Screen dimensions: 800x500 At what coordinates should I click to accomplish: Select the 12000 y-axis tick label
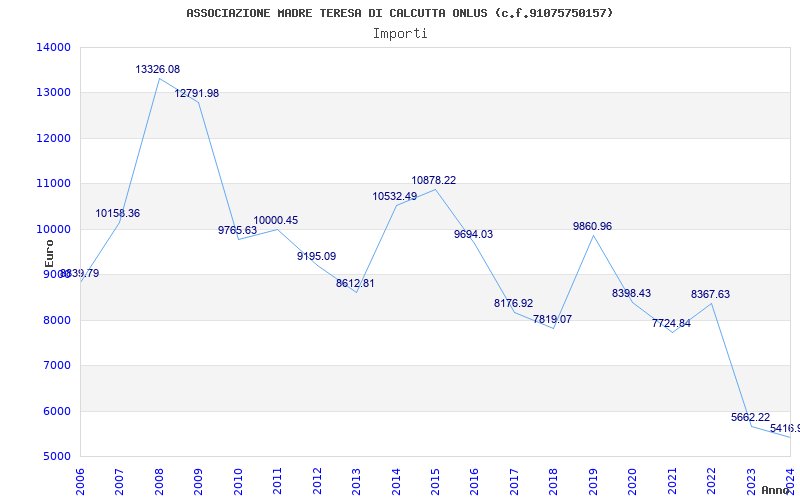(54, 138)
